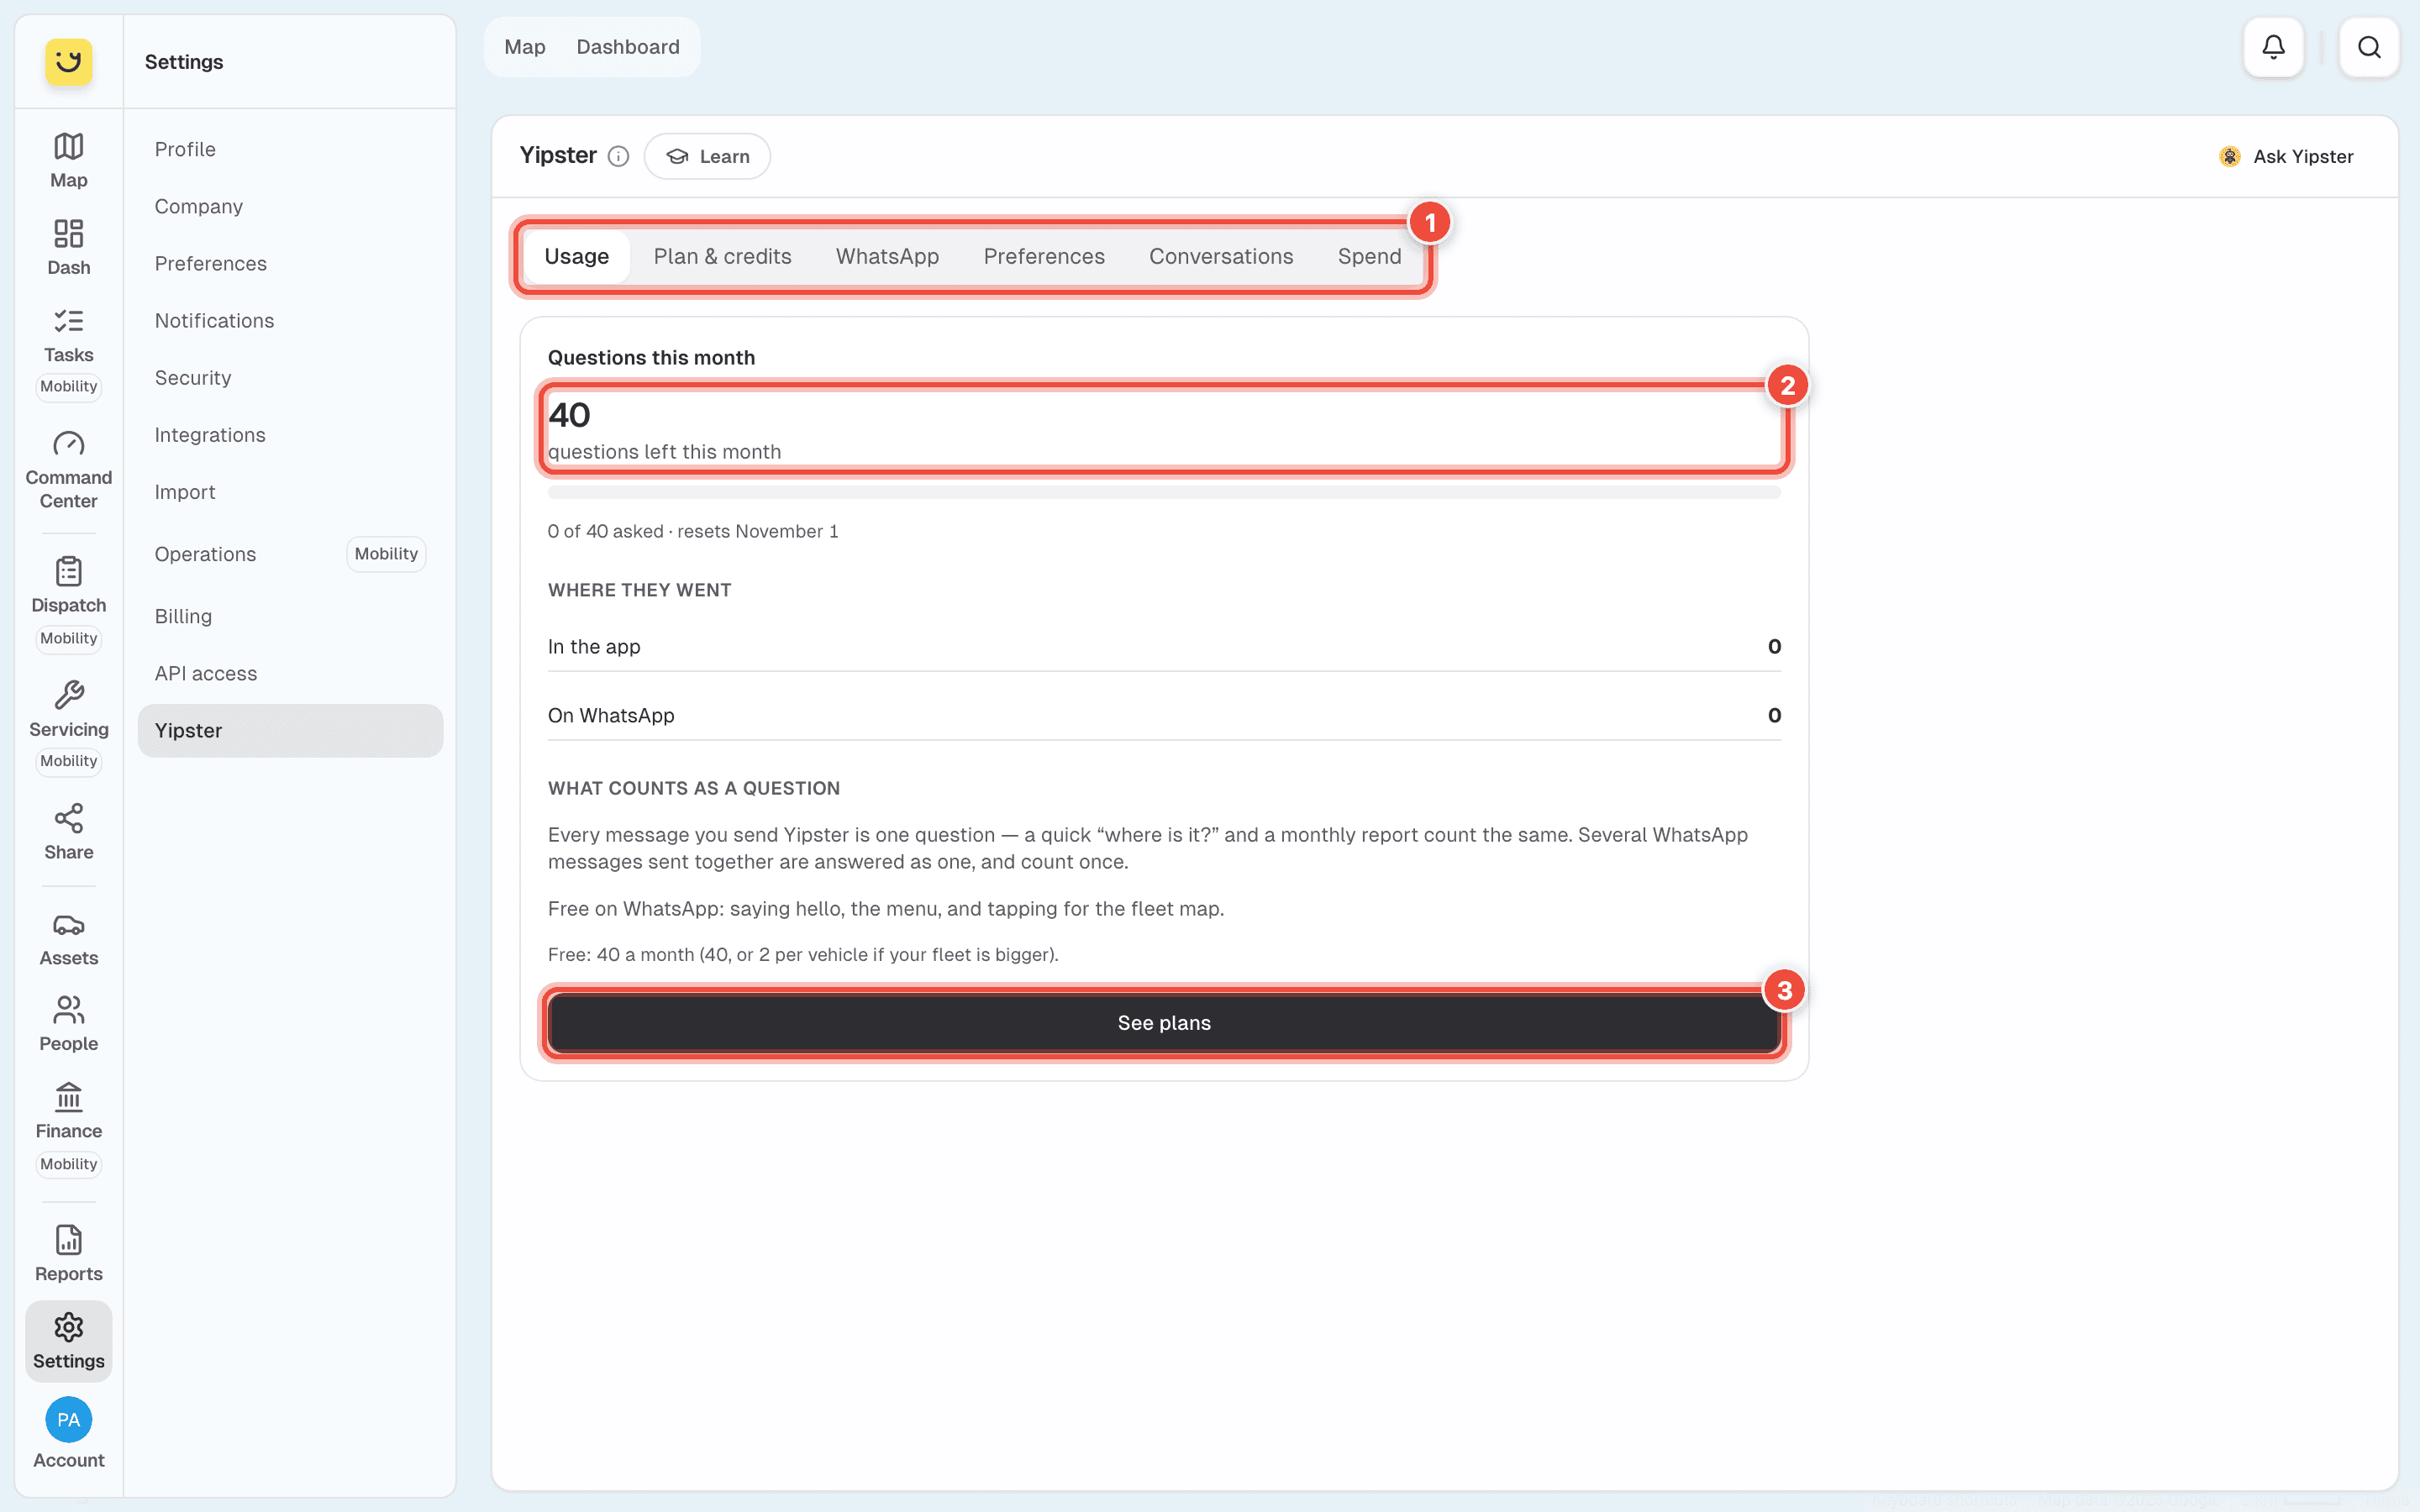The image size is (2420, 1512).
Task: Open Notifications settings
Action: click(290, 320)
